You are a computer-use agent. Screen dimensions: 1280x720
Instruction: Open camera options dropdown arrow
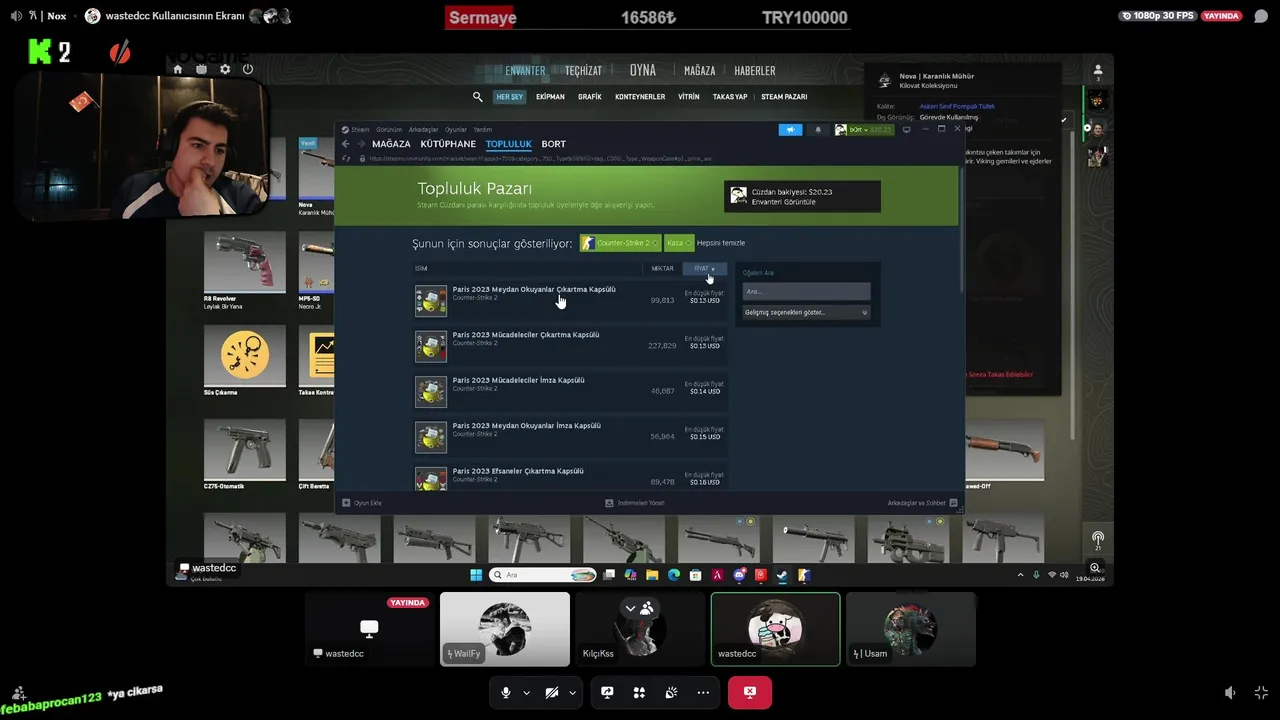pos(572,692)
